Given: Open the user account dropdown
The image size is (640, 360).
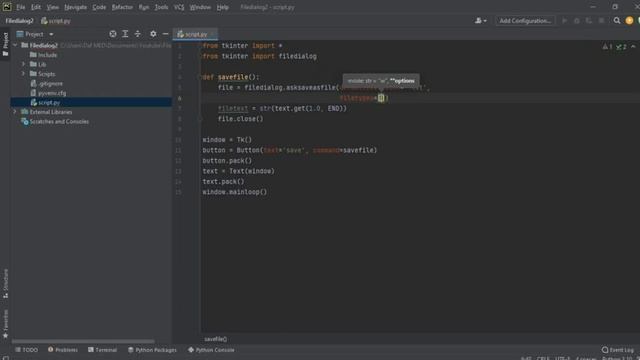Looking at the screenshot, I should tap(480, 20).
